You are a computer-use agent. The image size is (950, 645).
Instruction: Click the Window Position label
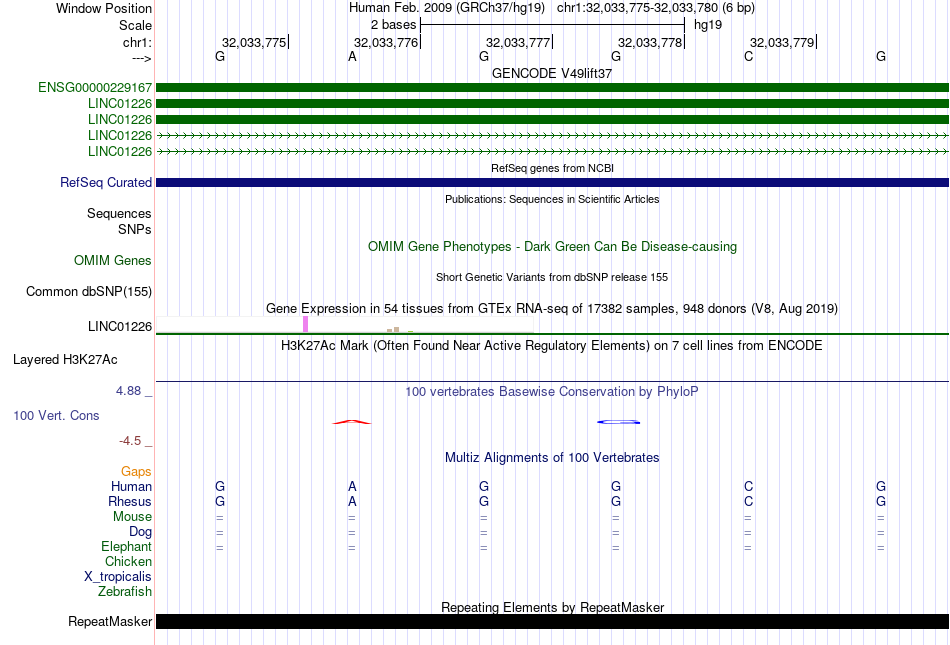[104, 8]
